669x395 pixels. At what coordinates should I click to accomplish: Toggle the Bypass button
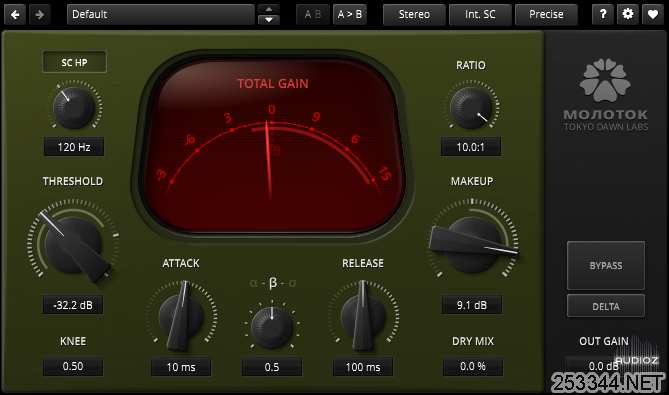pyautogui.click(x=606, y=265)
